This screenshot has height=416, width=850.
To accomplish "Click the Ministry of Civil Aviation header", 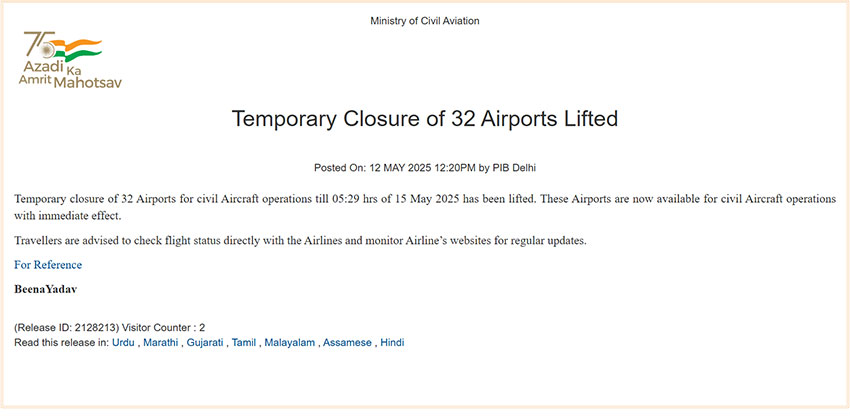I will coord(425,21).
